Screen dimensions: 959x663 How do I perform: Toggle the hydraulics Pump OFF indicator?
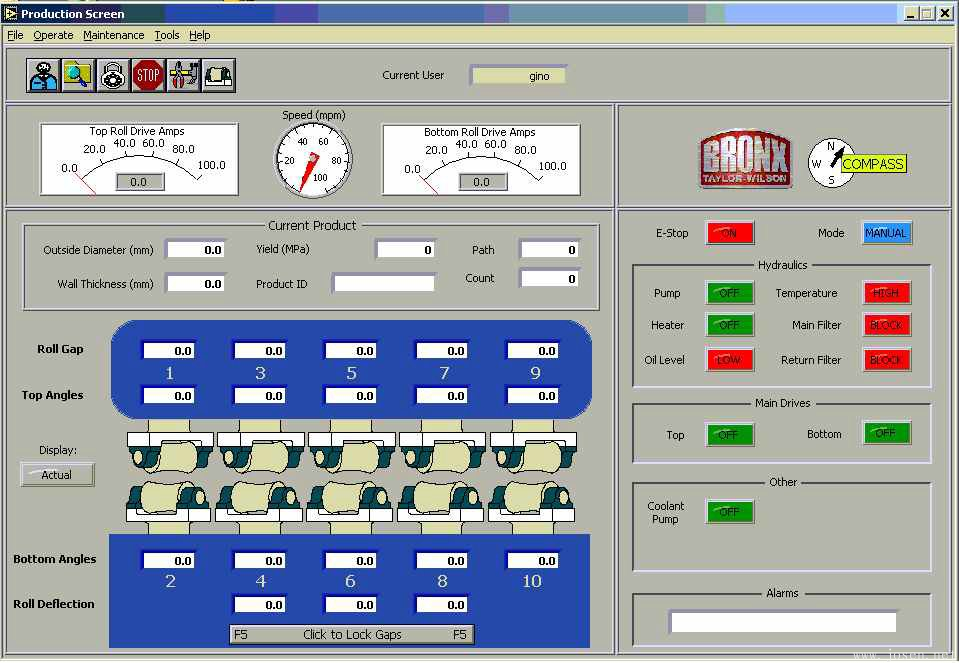point(730,293)
